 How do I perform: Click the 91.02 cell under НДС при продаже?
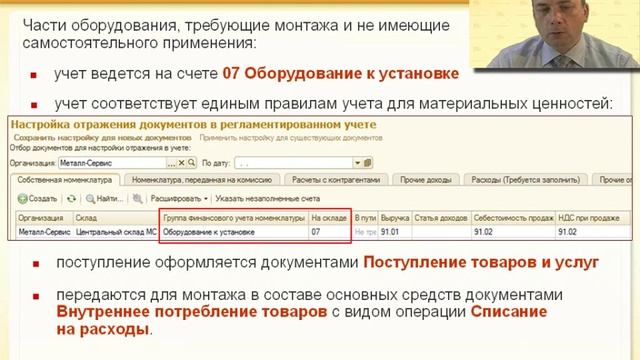(593, 232)
